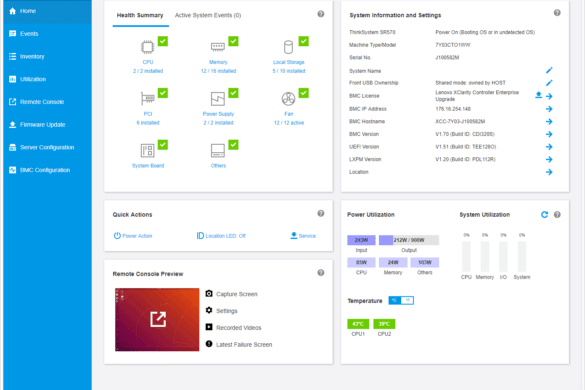585x390 pixels.
Task: Click the 85W CPU power value
Action: coord(361,262)
